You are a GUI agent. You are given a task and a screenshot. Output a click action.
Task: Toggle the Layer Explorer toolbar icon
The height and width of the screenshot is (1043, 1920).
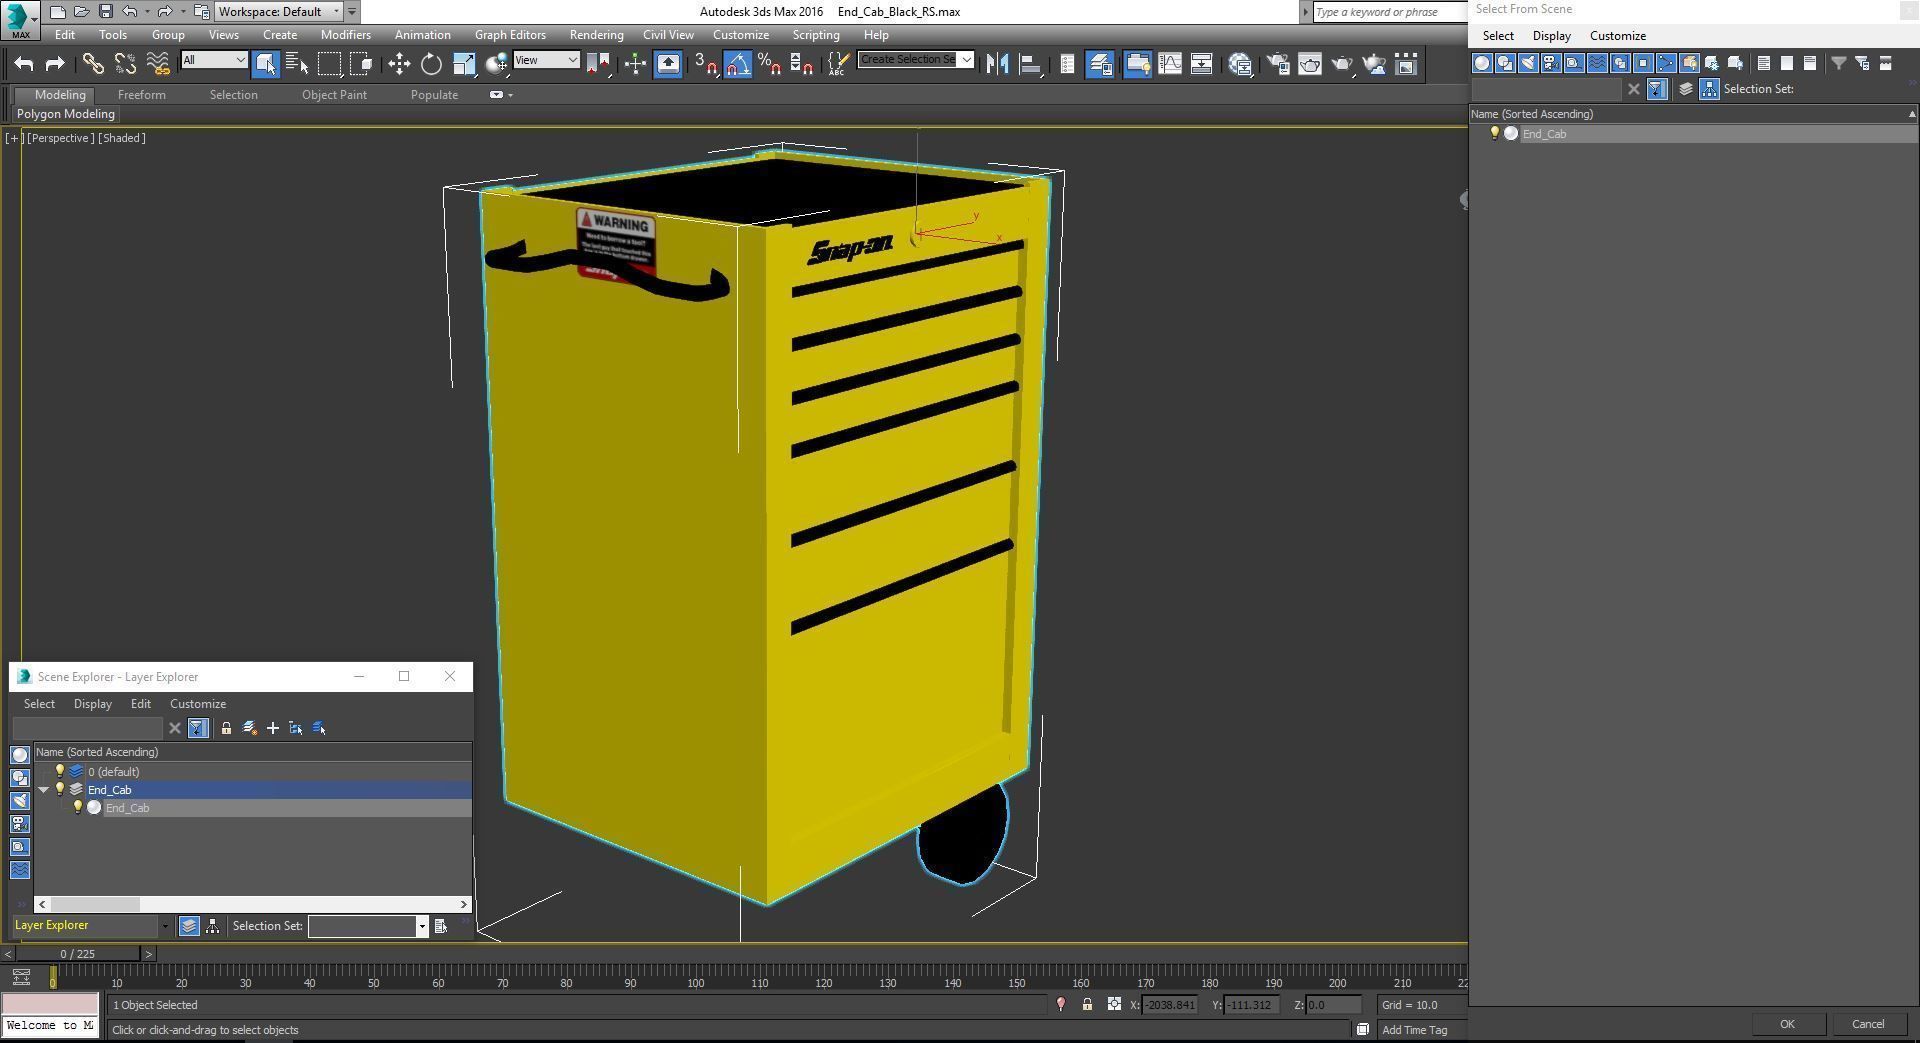coord(1100,64)
